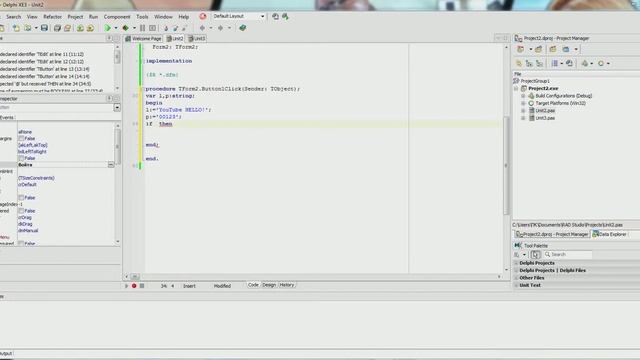Open the Component menu
This screenshot has height=360, width=640.
click(x=117, y=17)
